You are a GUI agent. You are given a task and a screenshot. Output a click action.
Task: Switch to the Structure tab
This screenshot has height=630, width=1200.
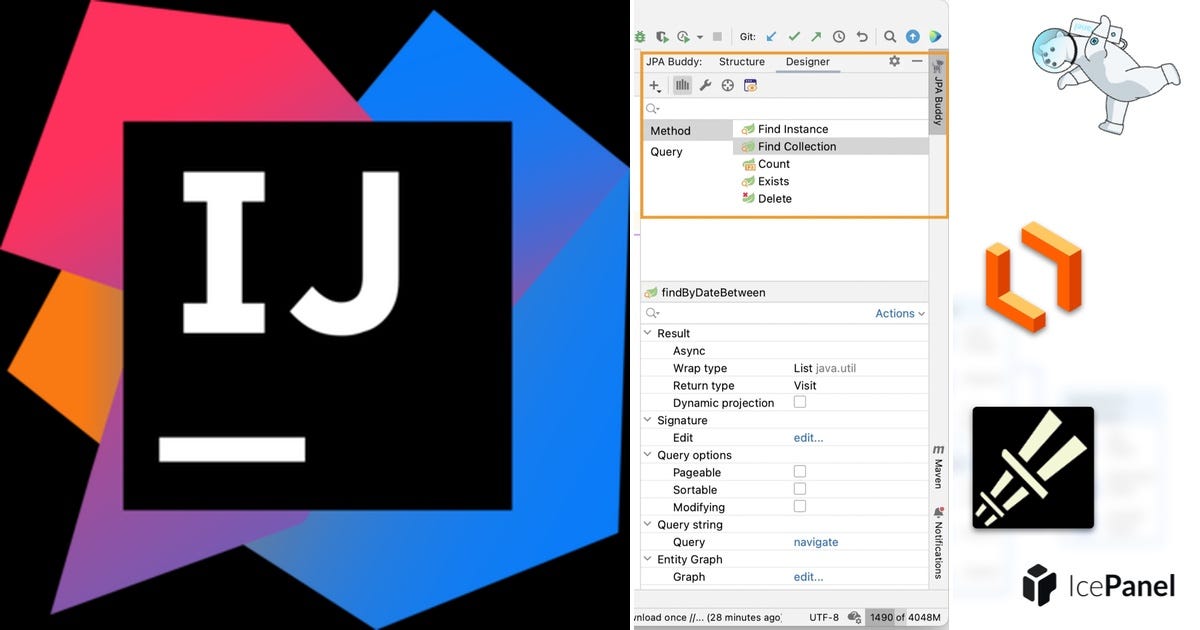[x=741, y=61]
